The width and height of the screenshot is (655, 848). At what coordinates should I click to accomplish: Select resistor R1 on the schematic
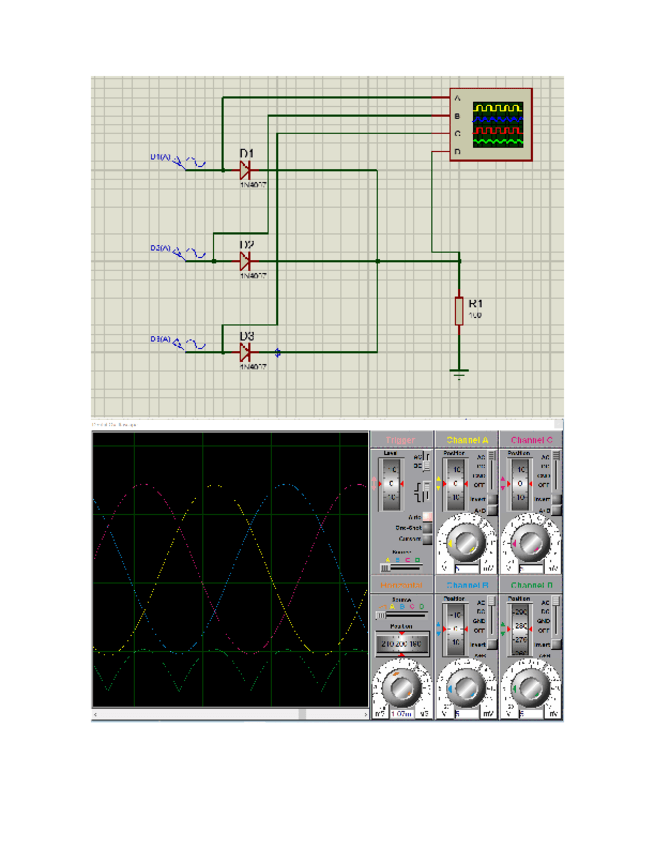[459, 310]
